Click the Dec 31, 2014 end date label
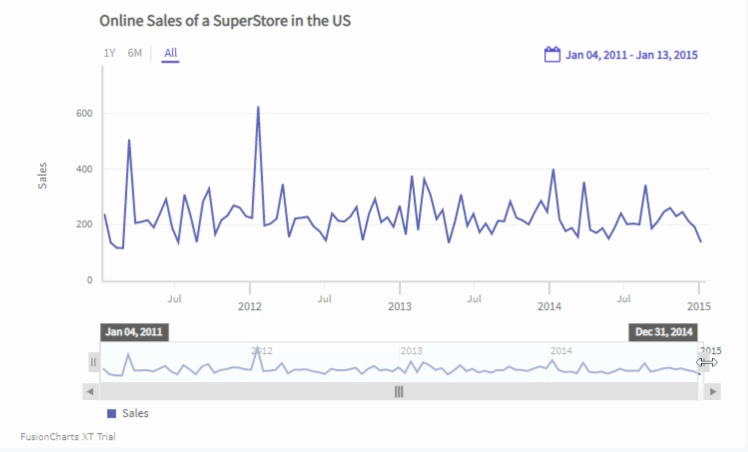748x452 pixels. (663, 332)
